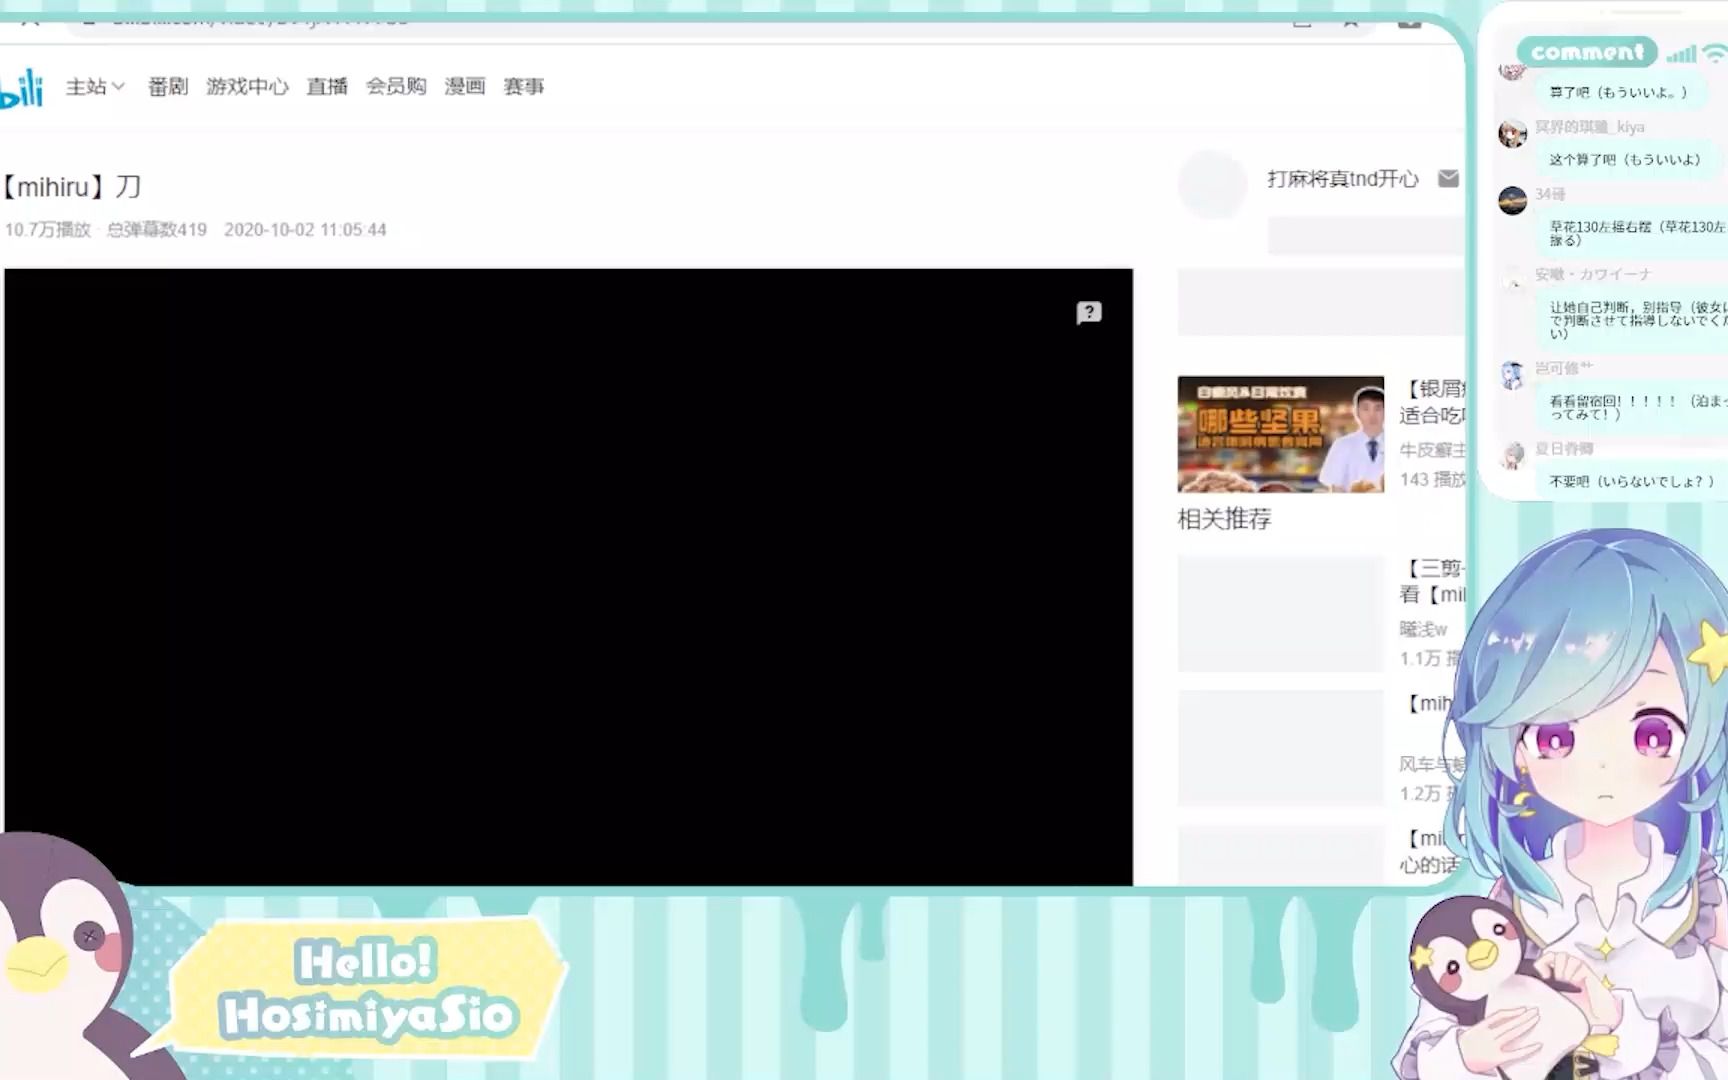Click the bilibili logo icon
The width and height of the screenshot is (1728, 1080).
point(22,88)
